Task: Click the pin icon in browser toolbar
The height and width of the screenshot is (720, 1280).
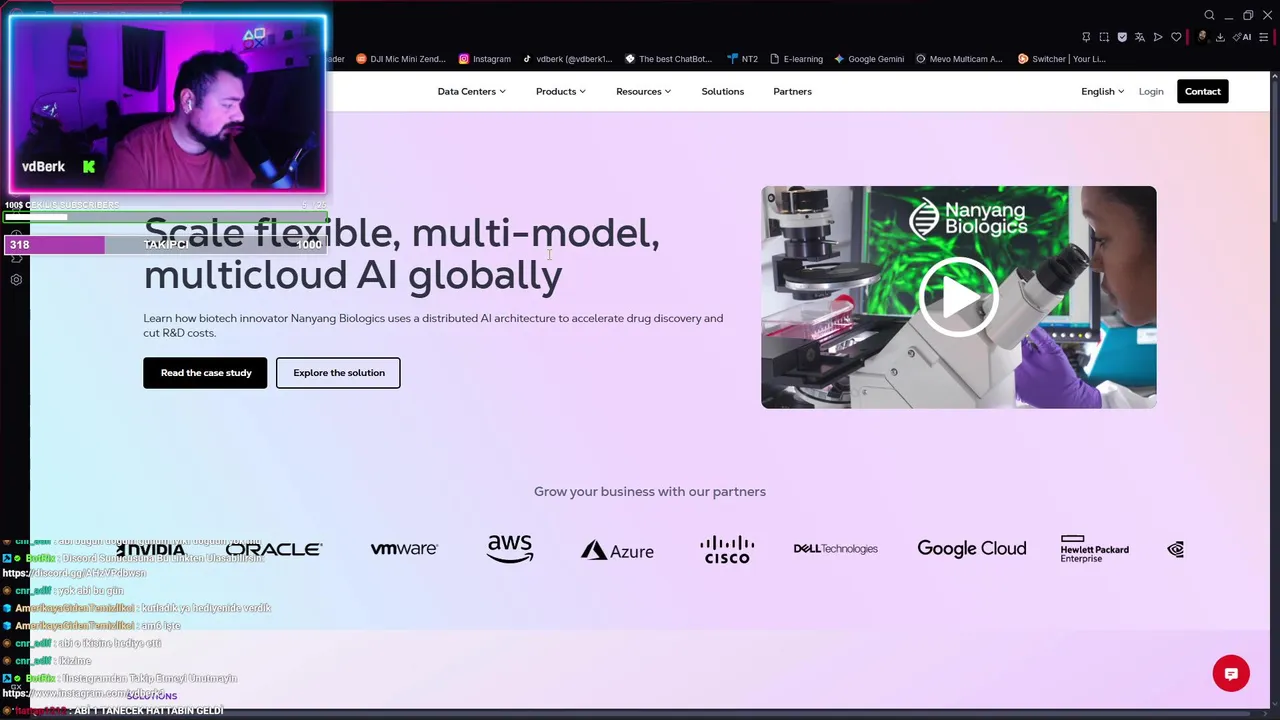Action: [1086, 37]
